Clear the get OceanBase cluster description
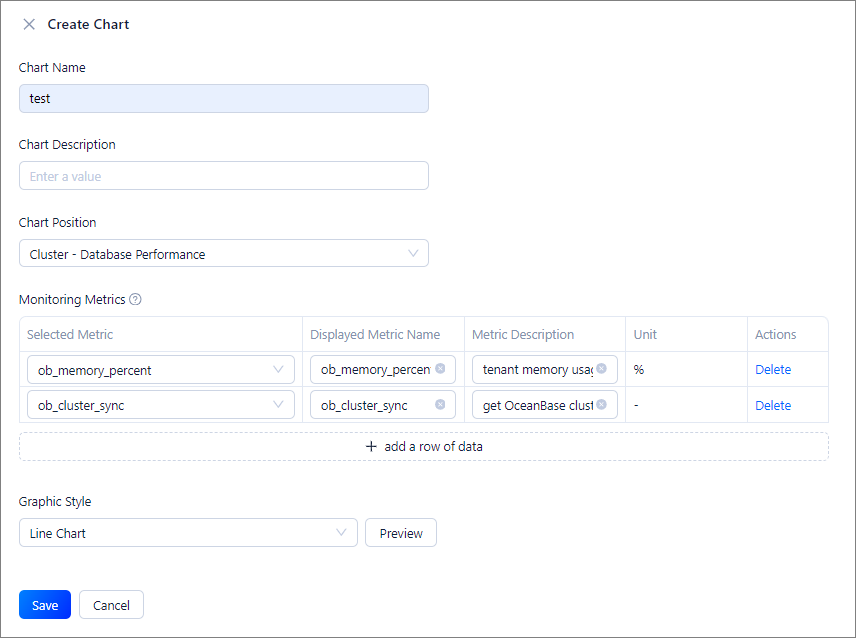Image resolution: width=856 pixels, height=638 pixels. (x=602, y=405)
